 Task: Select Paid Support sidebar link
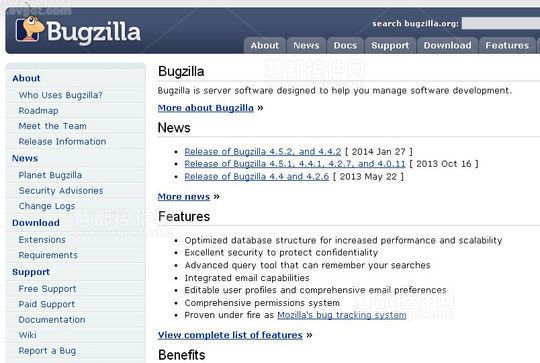point(47,304)
